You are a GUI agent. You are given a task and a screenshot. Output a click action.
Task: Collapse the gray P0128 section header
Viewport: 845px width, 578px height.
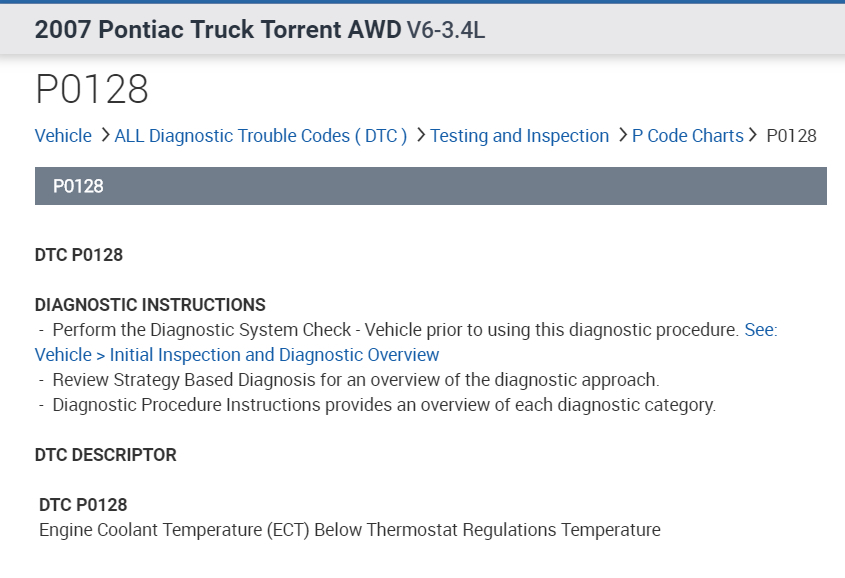click(x=430, y=186)
